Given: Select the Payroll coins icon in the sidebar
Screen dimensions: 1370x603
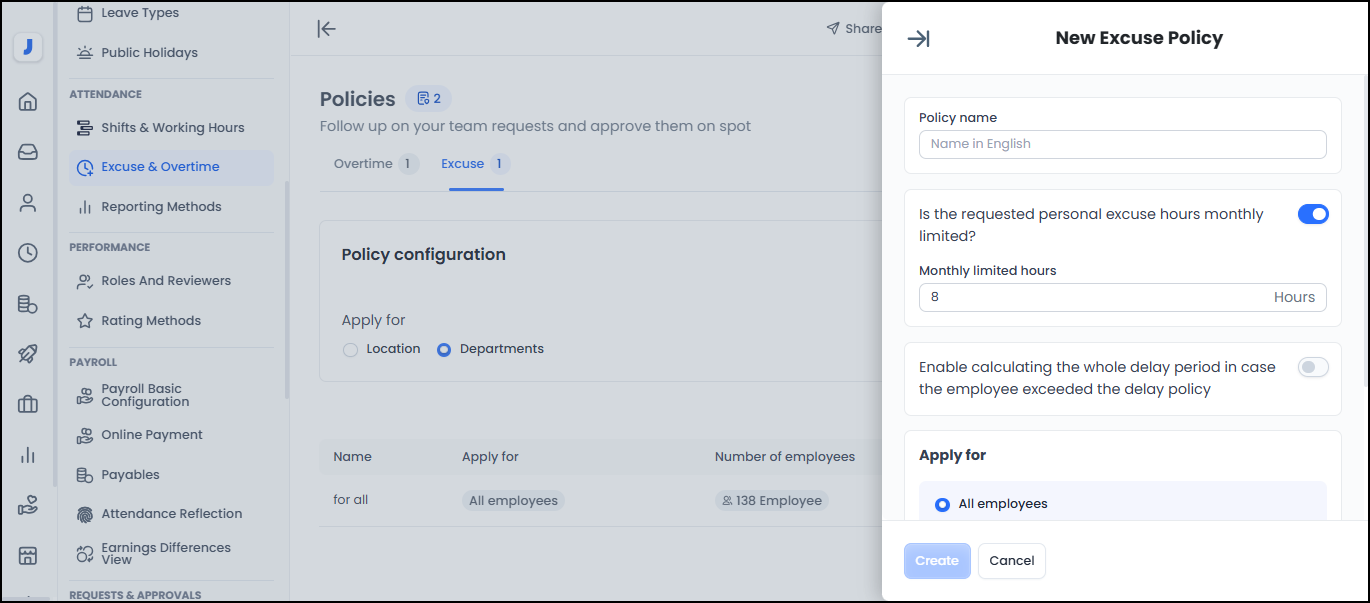Looking at the screenshot, I should tap(26, 303).
